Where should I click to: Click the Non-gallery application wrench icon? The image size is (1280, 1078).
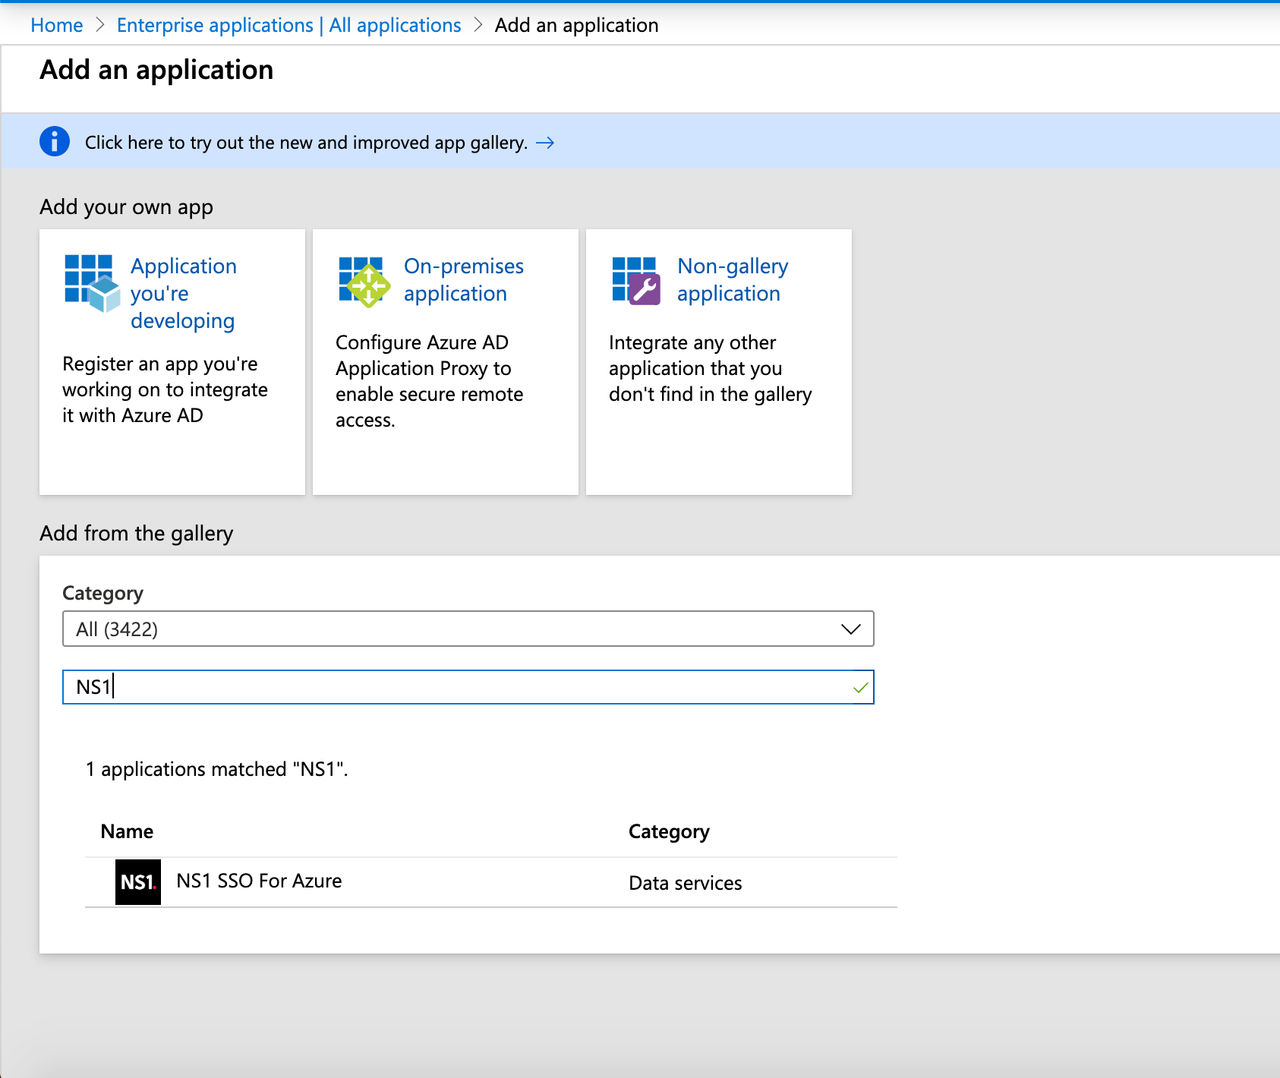[636, 280]
